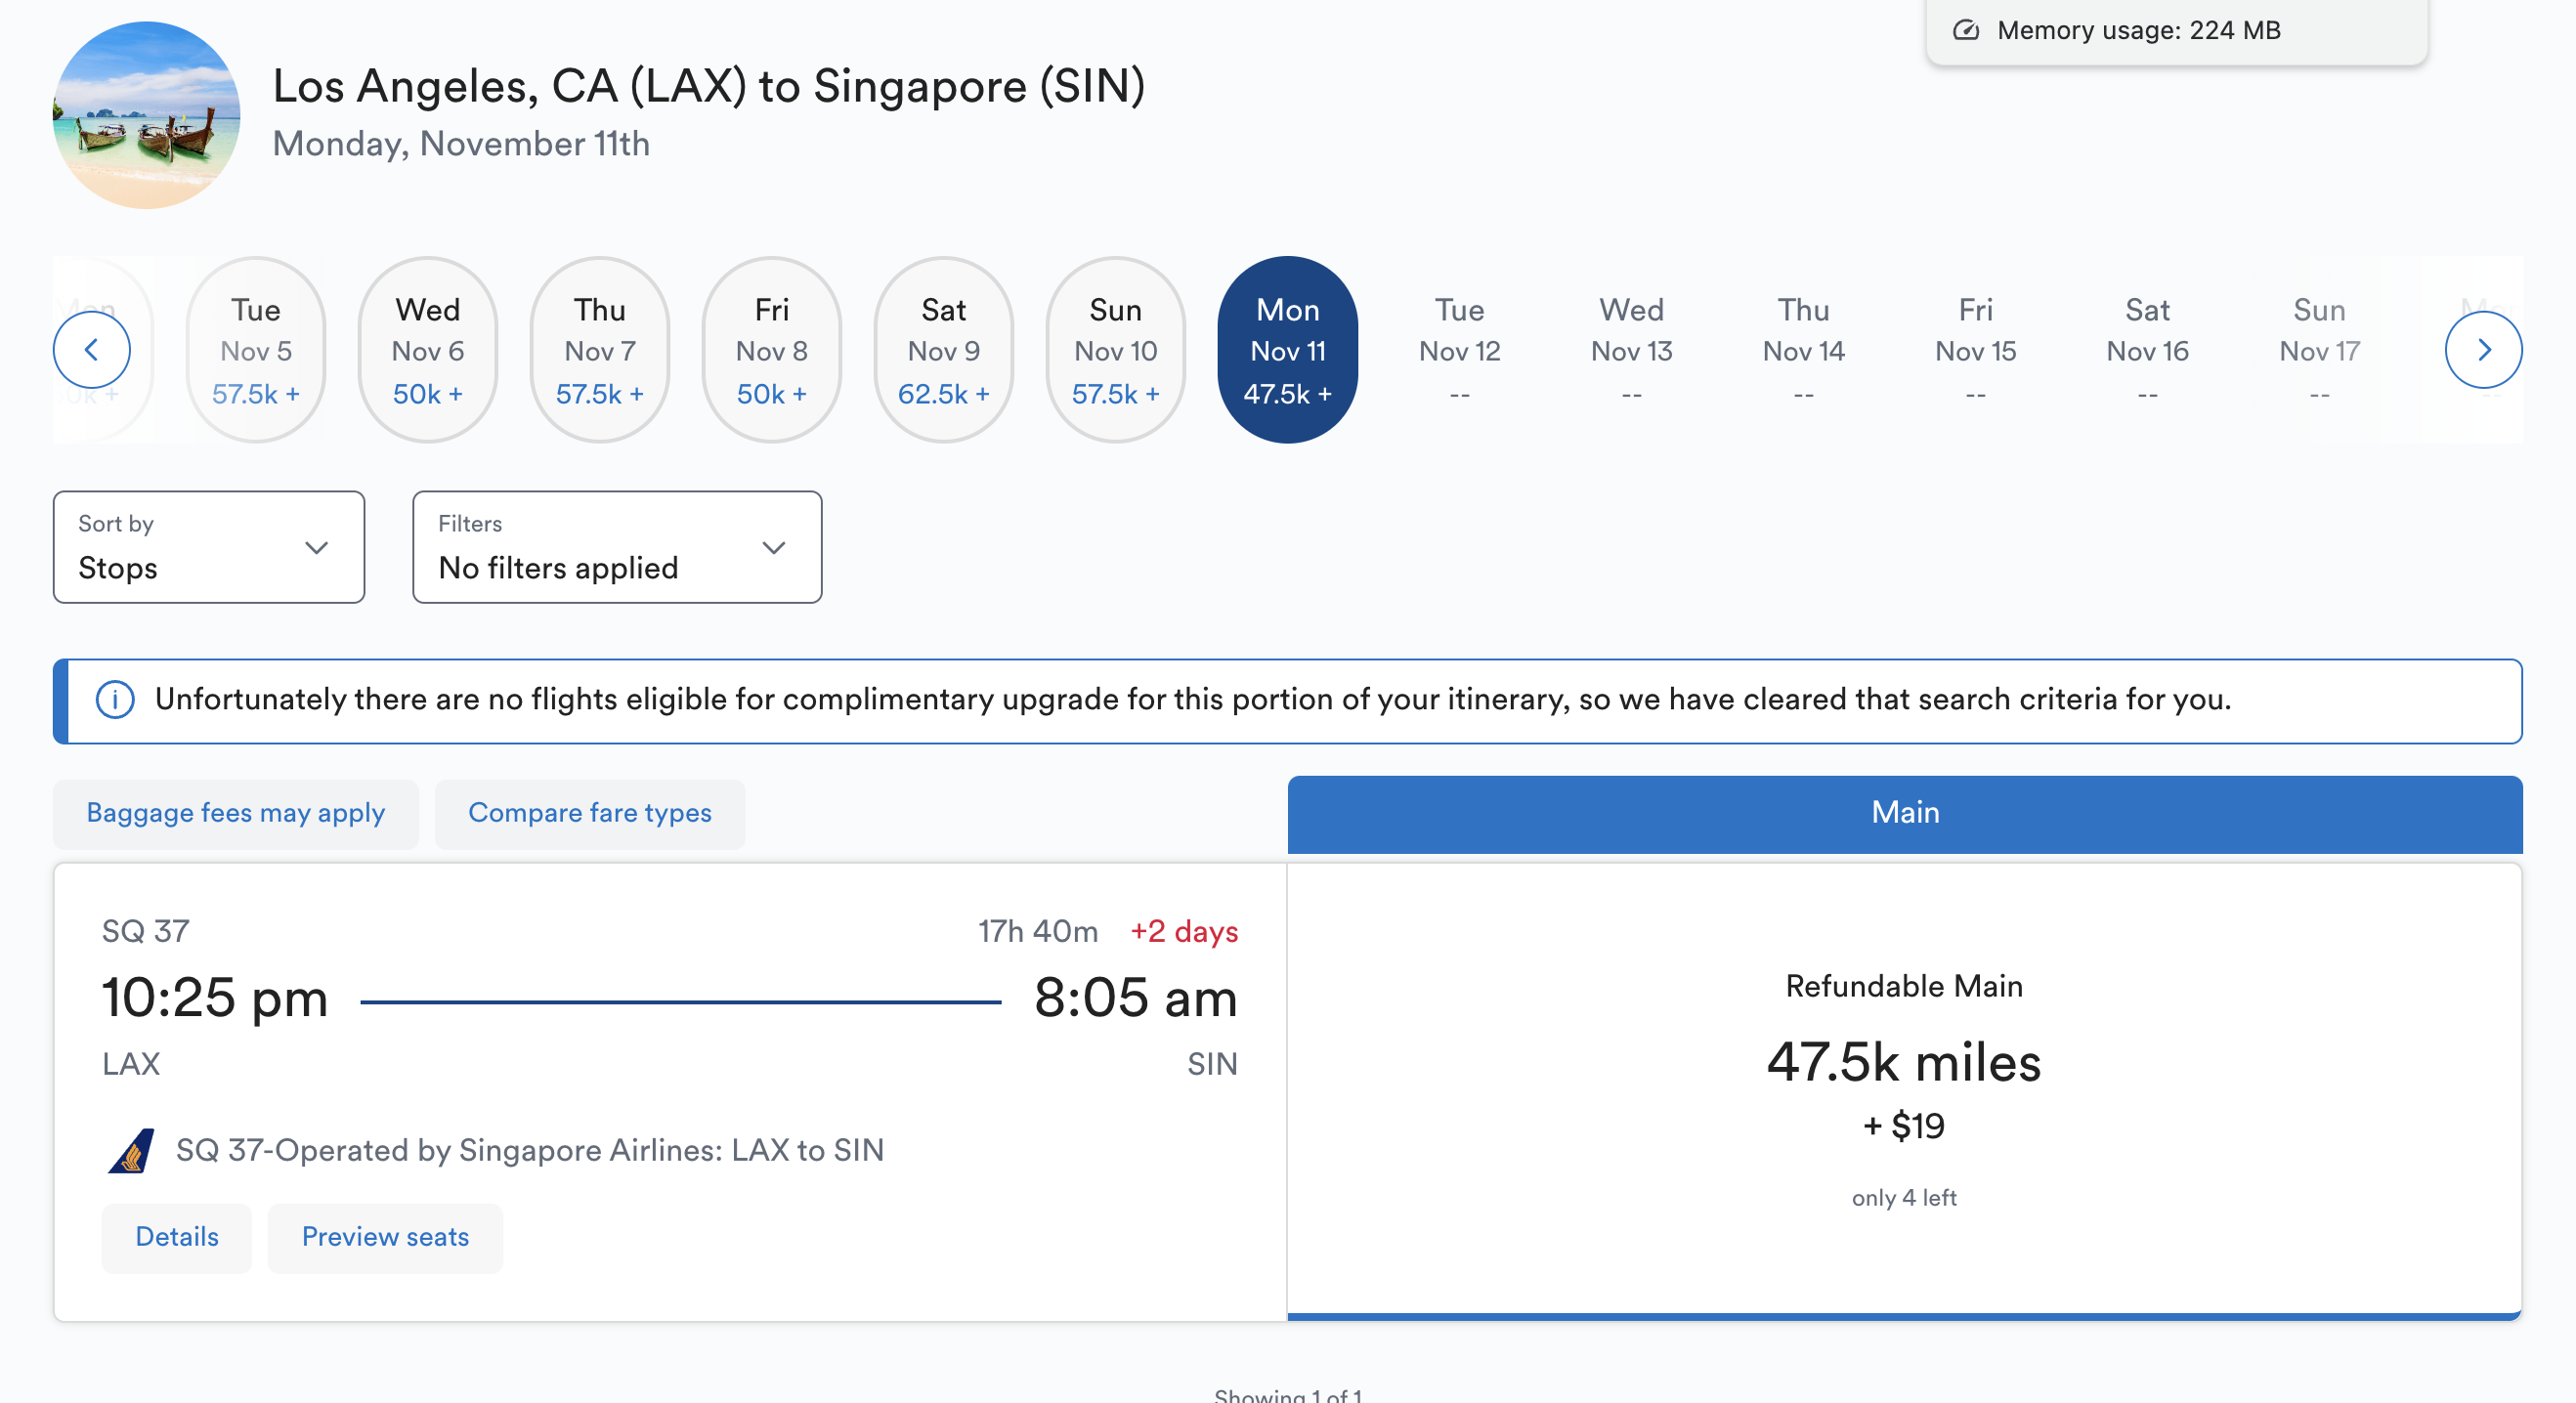Screen dimensions: 2576x1403
Task: Click the Singapore Airlines logo icon
Action: 132,1151
